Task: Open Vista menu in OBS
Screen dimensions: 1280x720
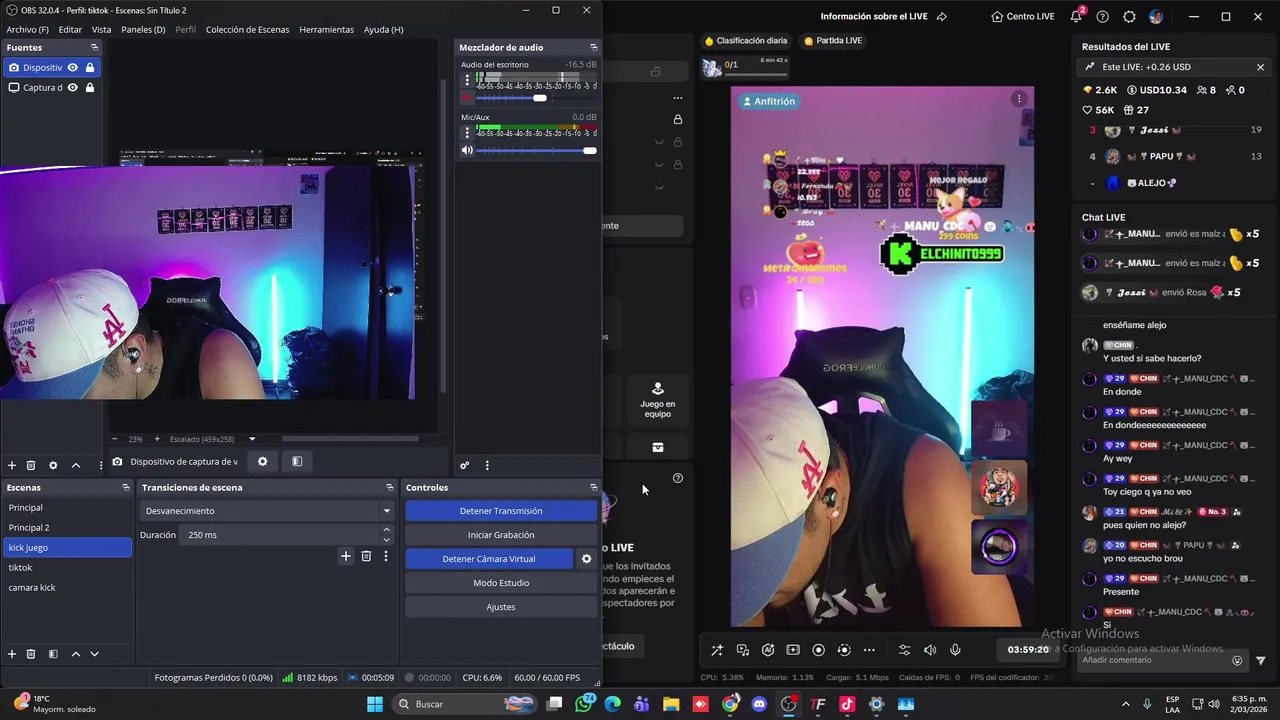Action: pyautogui.click(x=102, y=29)
